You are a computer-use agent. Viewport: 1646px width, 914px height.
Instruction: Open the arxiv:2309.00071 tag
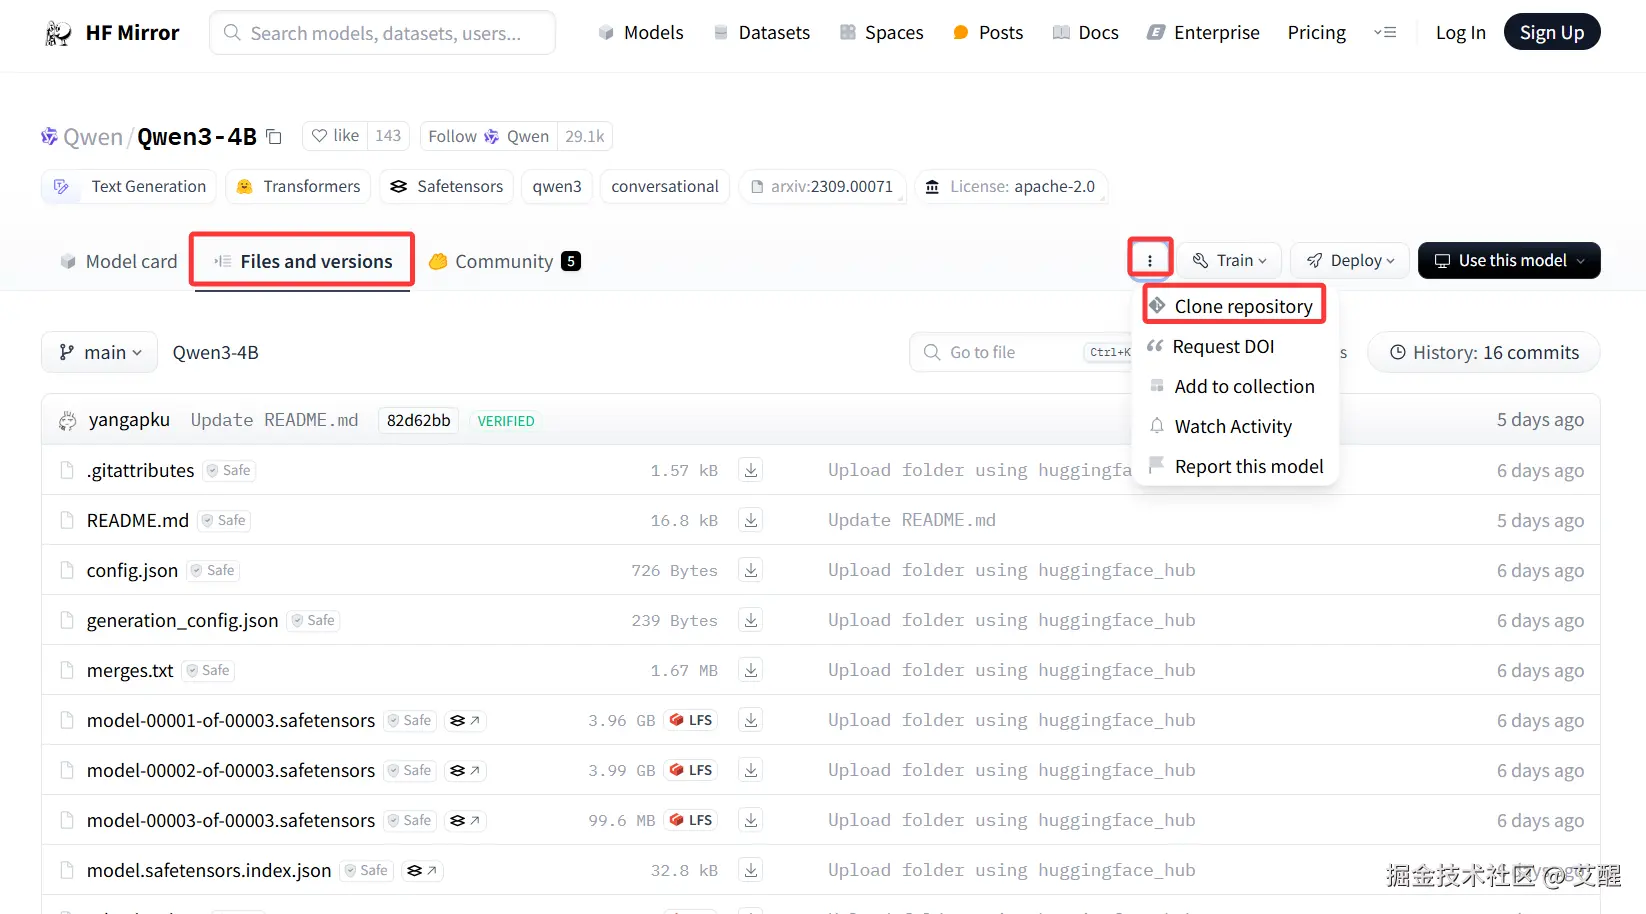[822, 187]
